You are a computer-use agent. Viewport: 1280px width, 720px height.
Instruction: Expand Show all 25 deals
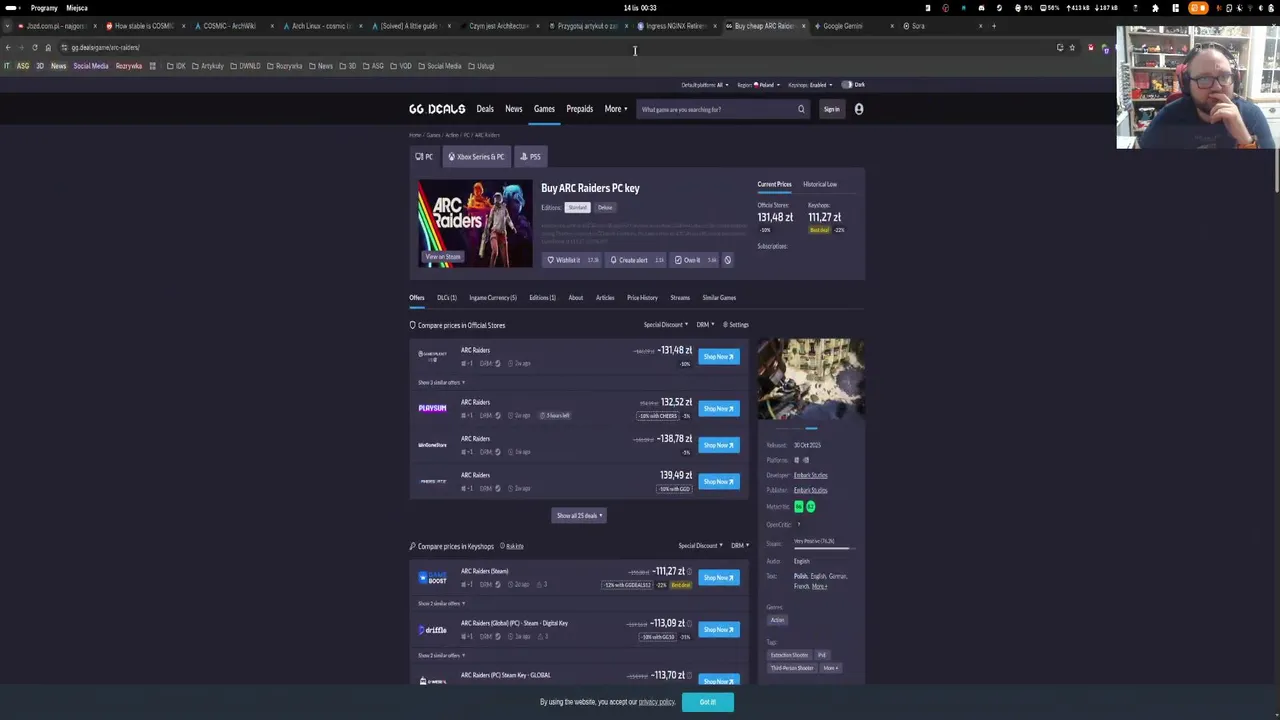[579, 516]
